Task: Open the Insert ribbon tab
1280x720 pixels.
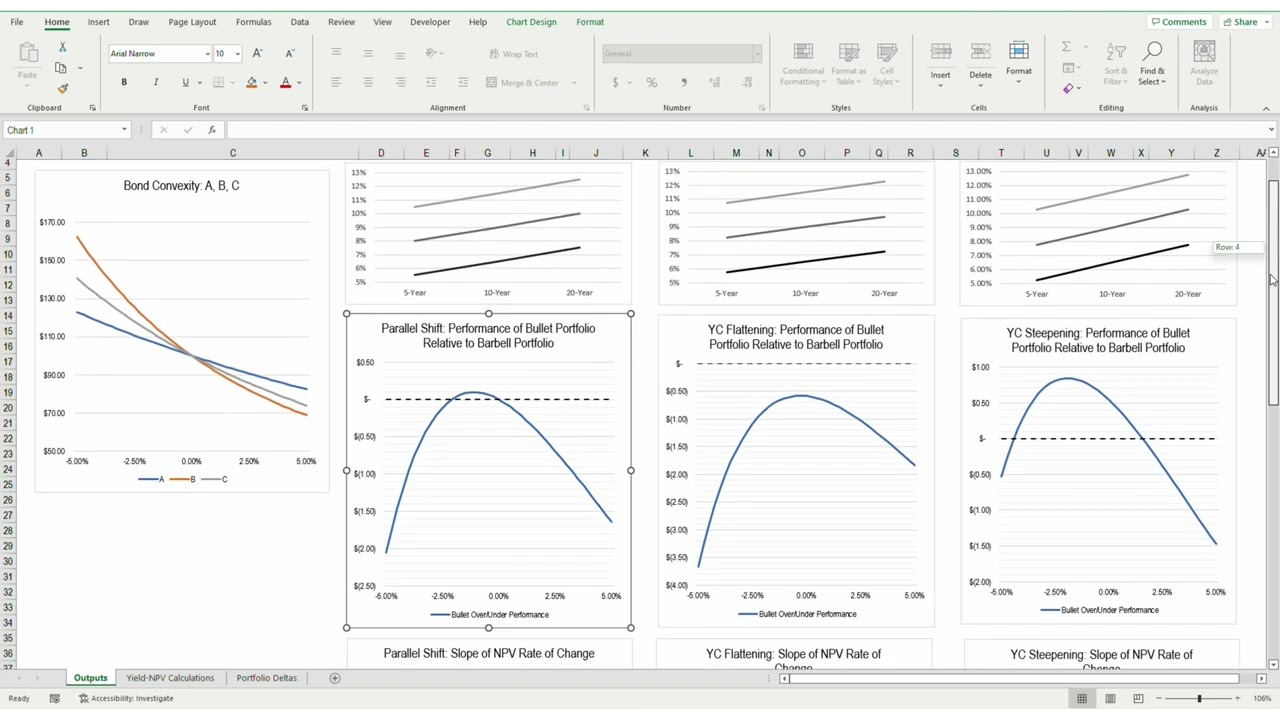Action: coord(98,22)
